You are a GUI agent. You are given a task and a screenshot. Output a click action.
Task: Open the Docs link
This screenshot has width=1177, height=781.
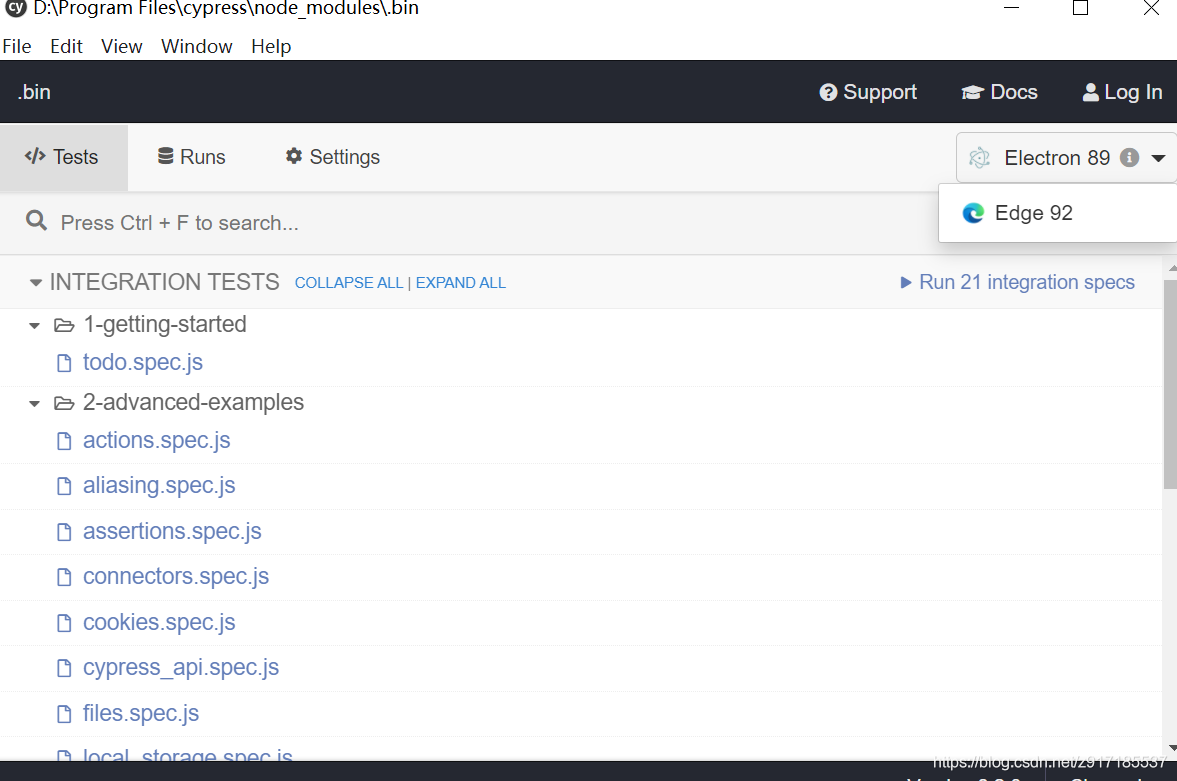[999, 92]
